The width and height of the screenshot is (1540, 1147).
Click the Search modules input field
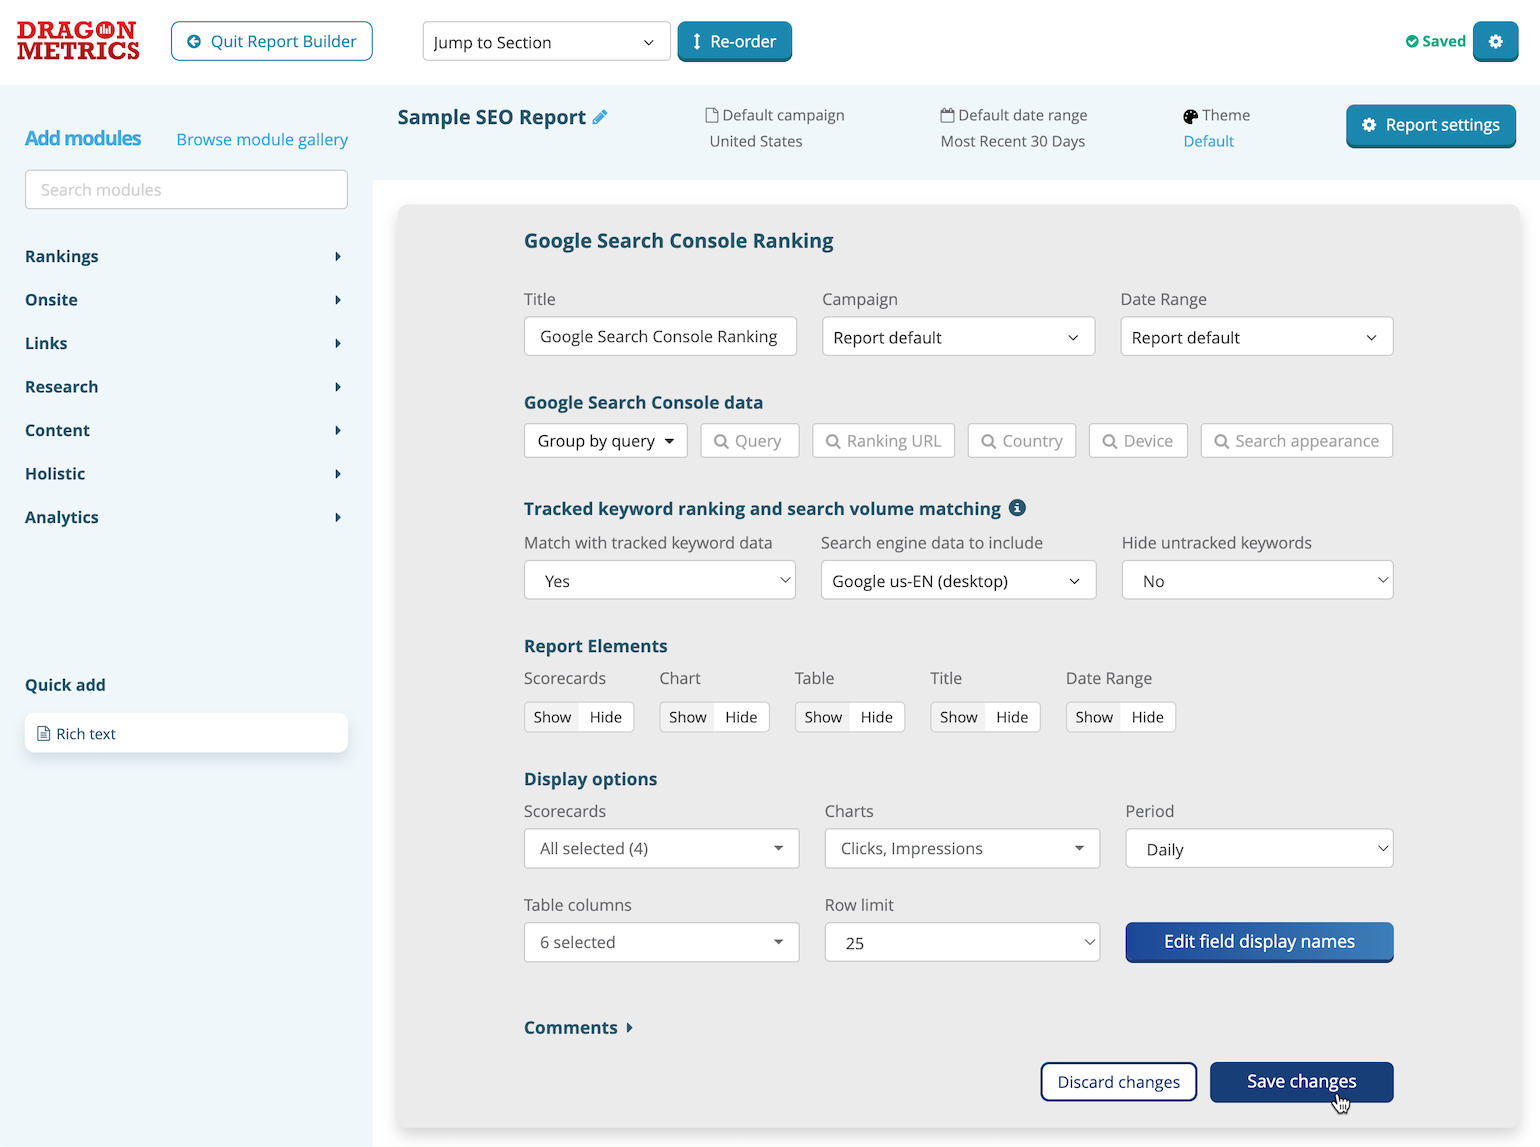tap(186, 189)
